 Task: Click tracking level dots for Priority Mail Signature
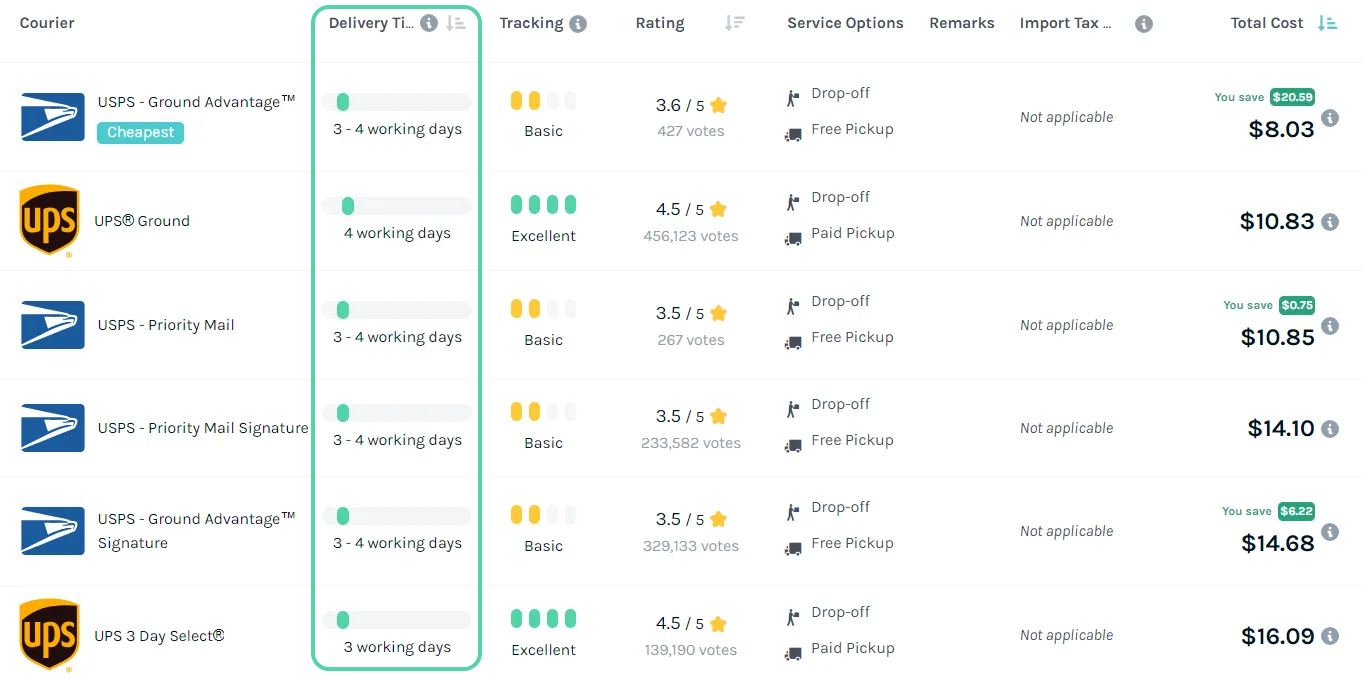(543, 412)
